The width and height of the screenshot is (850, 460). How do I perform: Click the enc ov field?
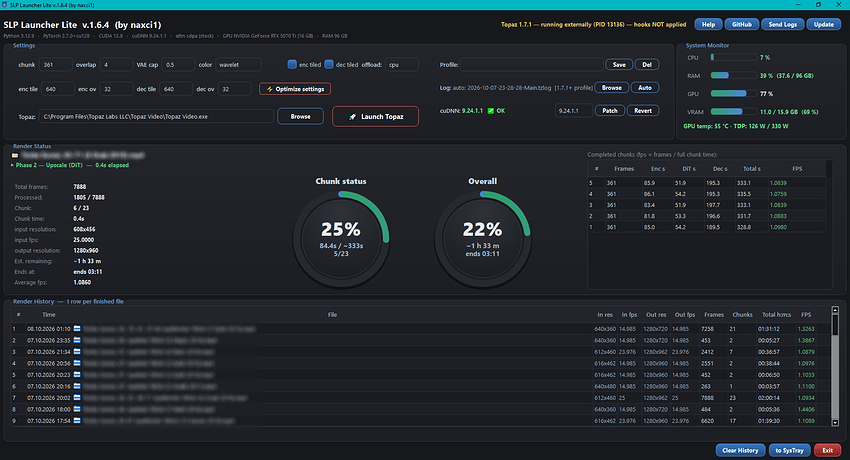pyautogui.click(x=115, y=89)
